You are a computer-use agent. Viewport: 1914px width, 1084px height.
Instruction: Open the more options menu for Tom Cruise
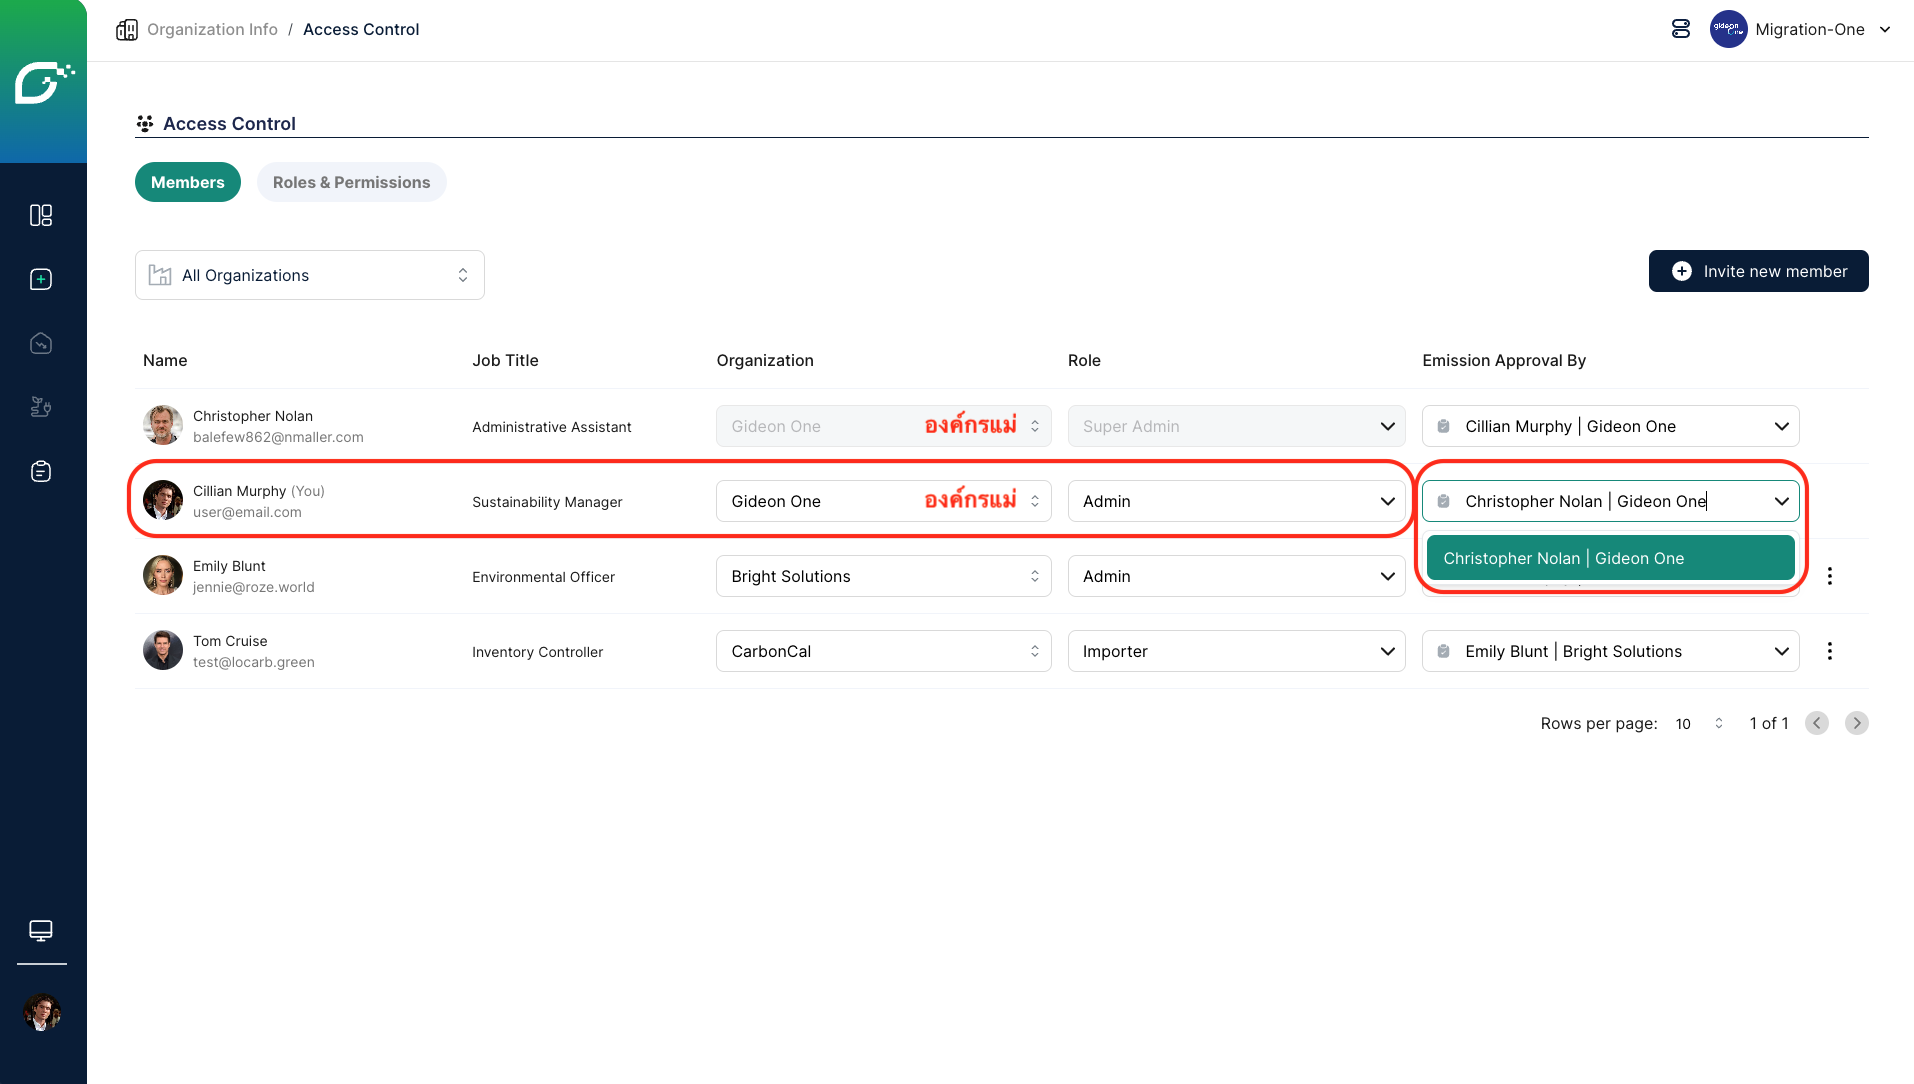1829,651
